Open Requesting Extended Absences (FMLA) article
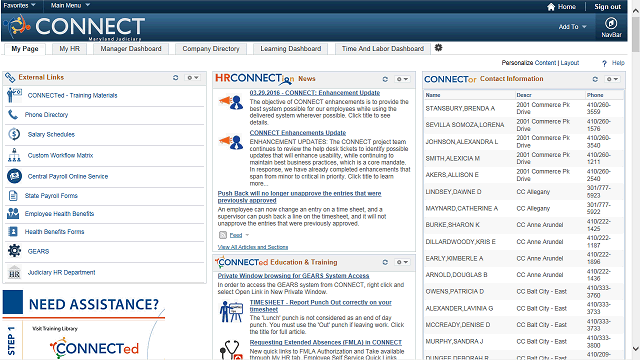Screen dimensions: 640x360 point(326,342)
